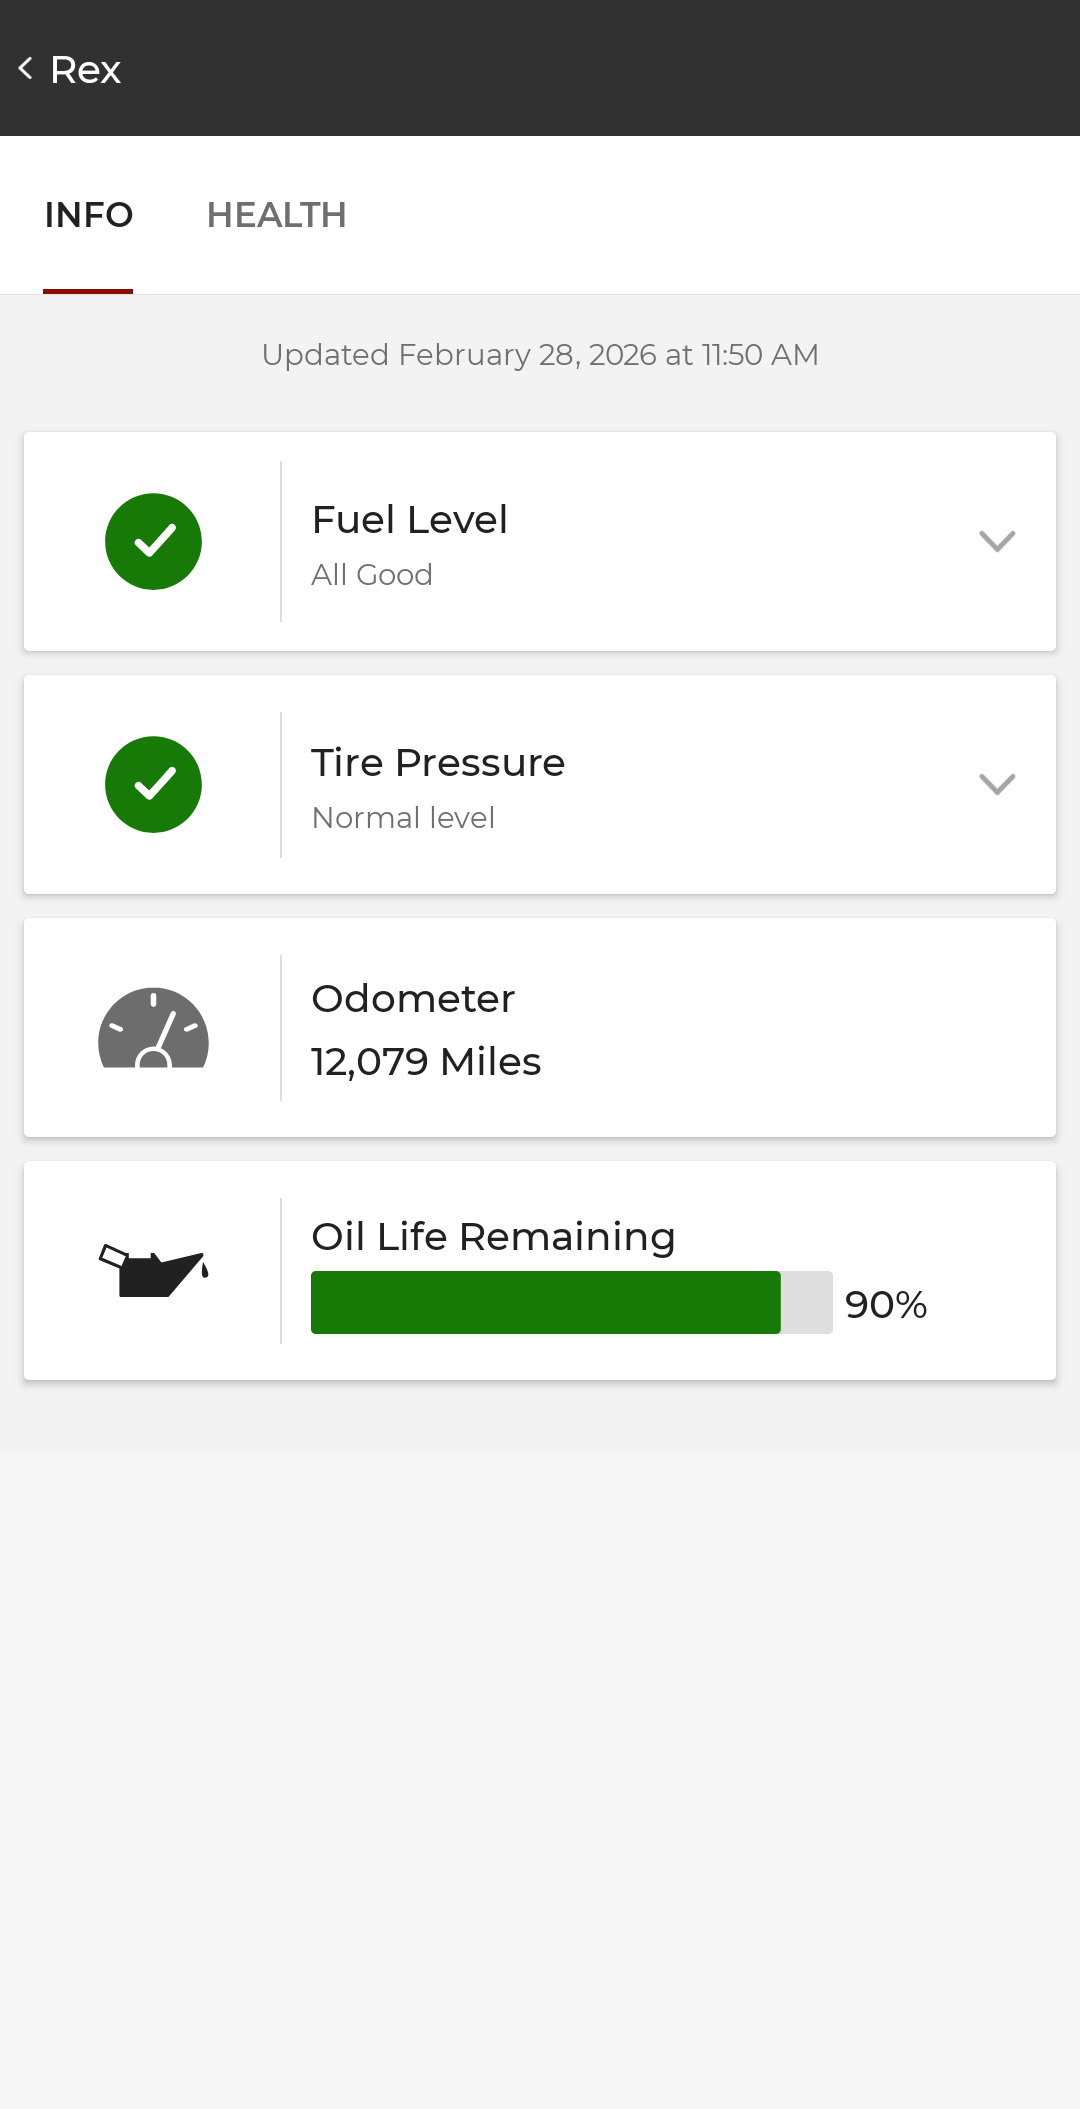This screenshot has height=2109, width=1080.
Task: Click the 12,079 Miles odometer reading
Action: 426,1062
